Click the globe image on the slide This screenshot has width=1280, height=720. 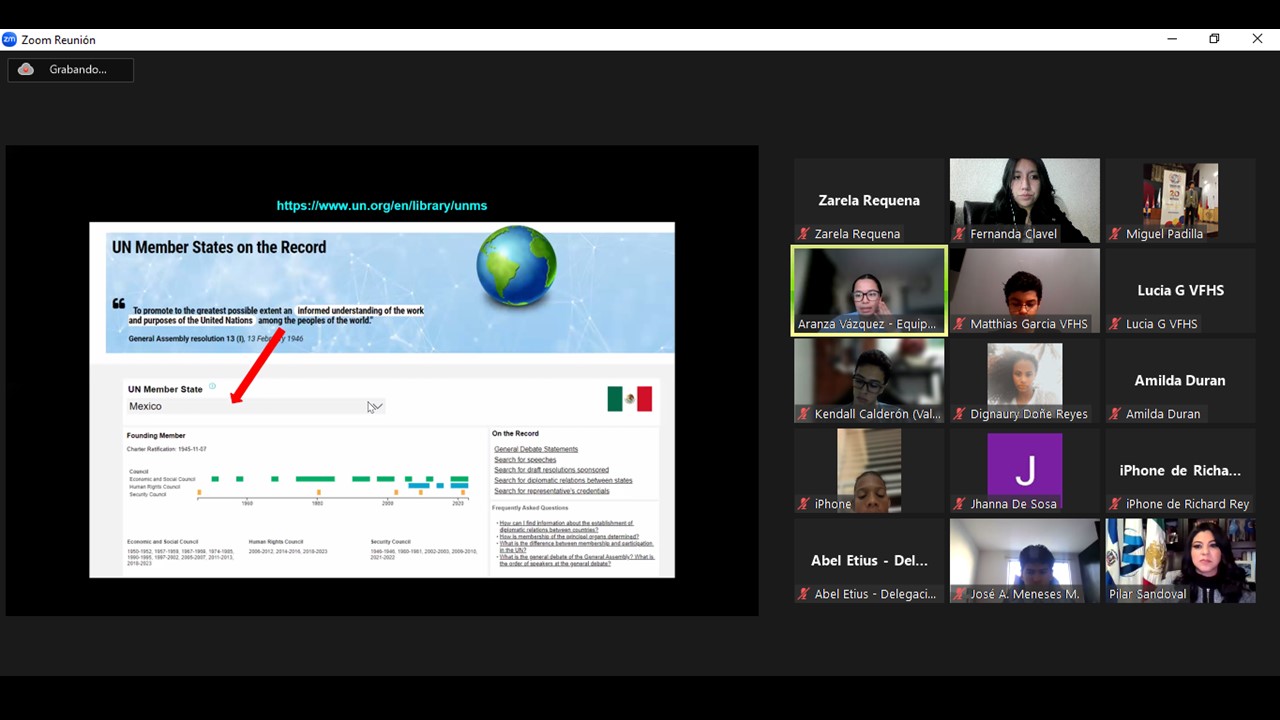(516, 266)
